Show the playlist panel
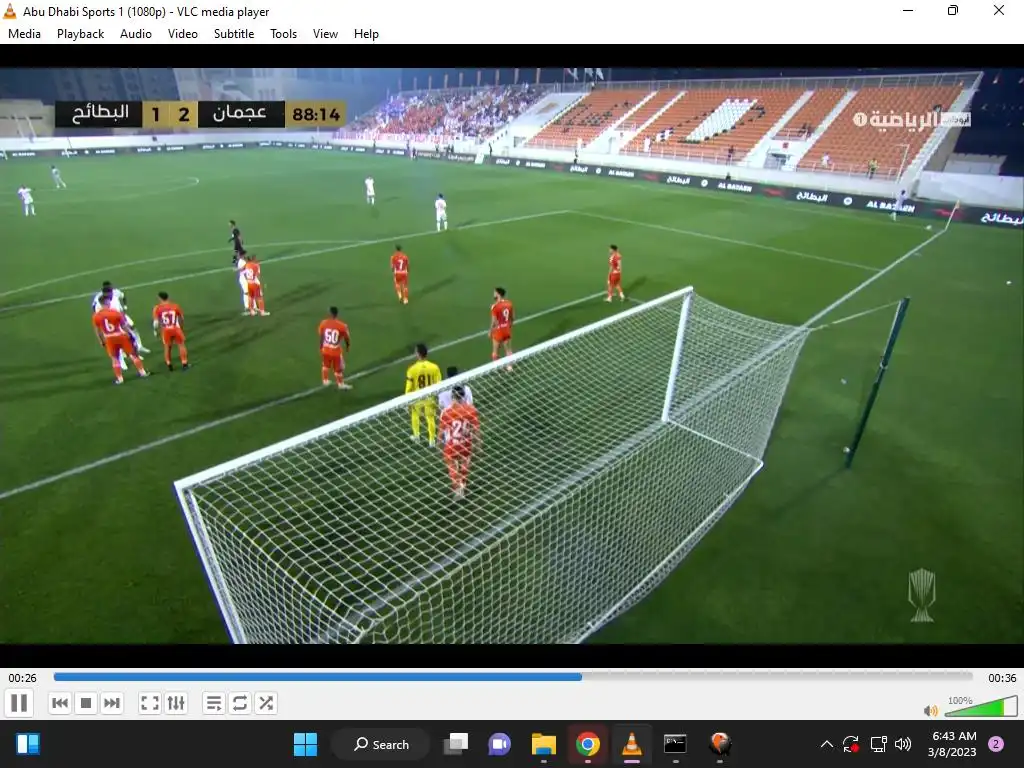Viewport: 1024px width, 768px height. point(214,703)
